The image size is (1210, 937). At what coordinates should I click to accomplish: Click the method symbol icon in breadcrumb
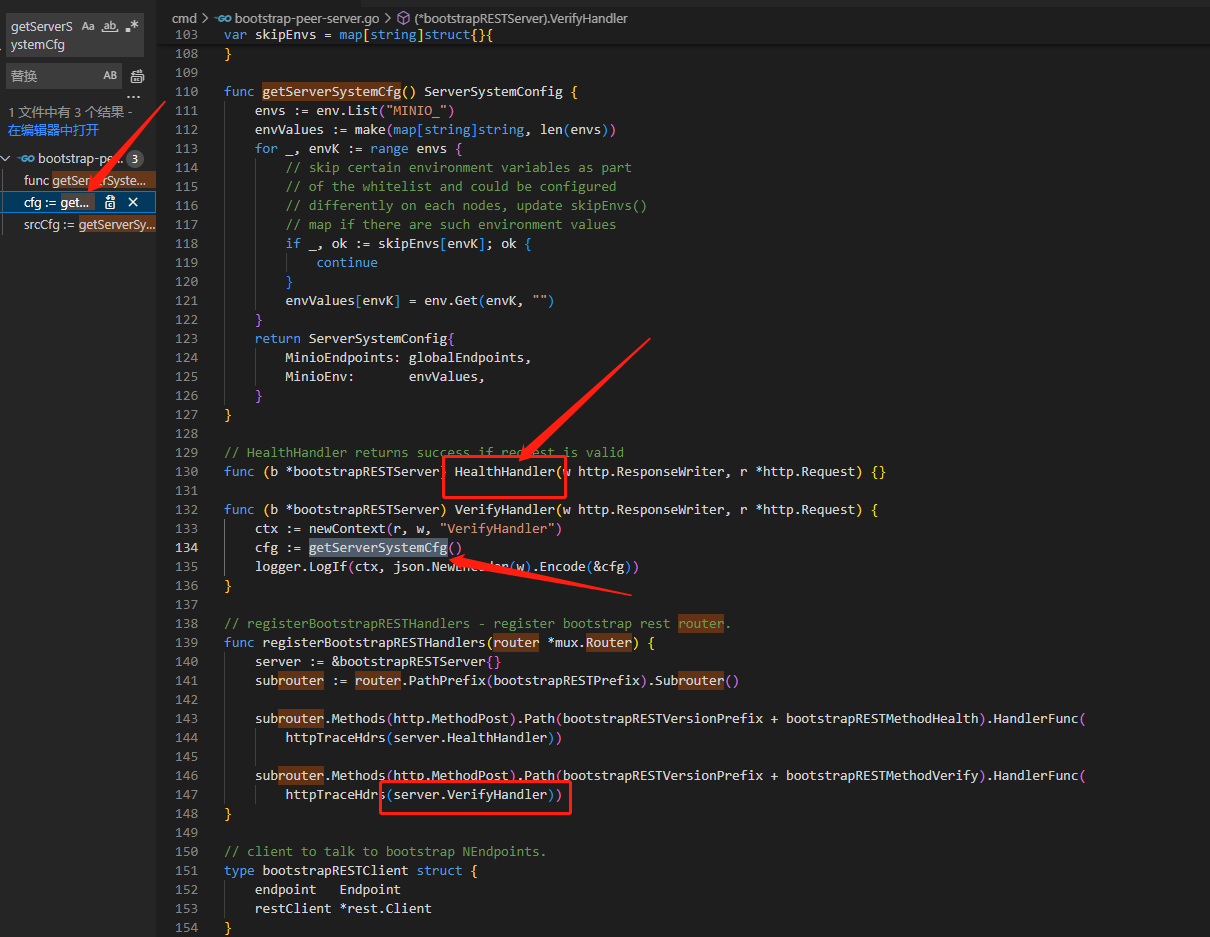pyautogui.click(x=403, y=18)
